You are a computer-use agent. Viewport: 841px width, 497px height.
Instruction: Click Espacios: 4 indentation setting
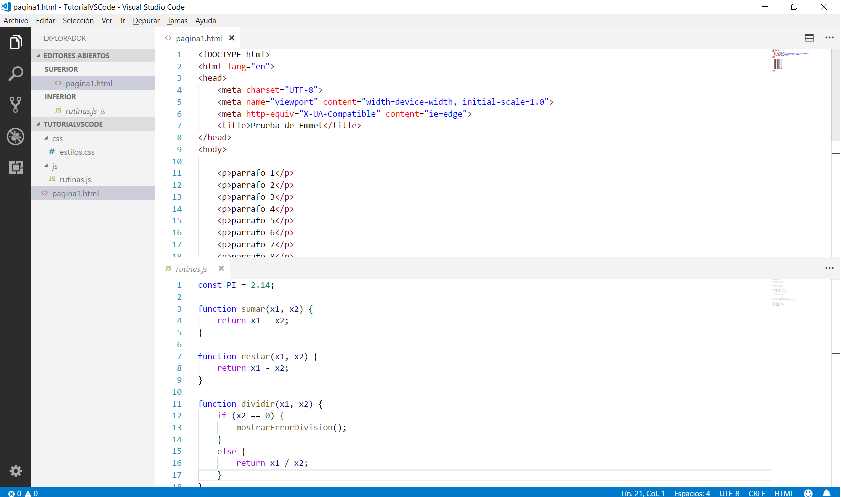(692, 493)
